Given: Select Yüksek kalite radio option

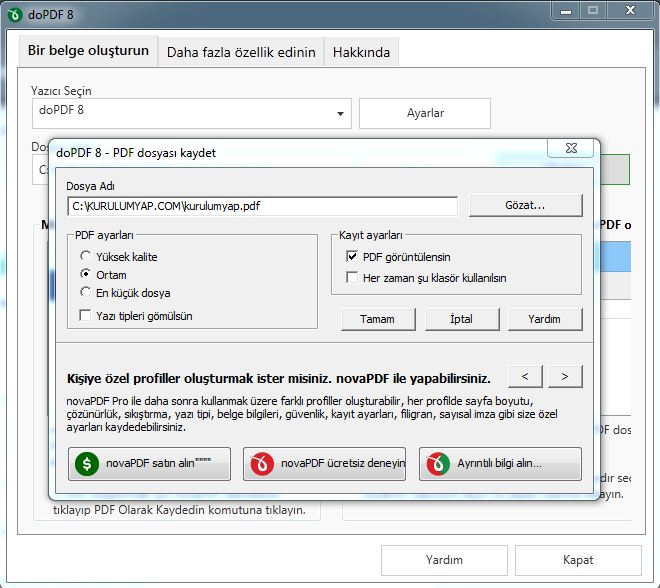Looking at the screenshot, I should tap(85, 256).
